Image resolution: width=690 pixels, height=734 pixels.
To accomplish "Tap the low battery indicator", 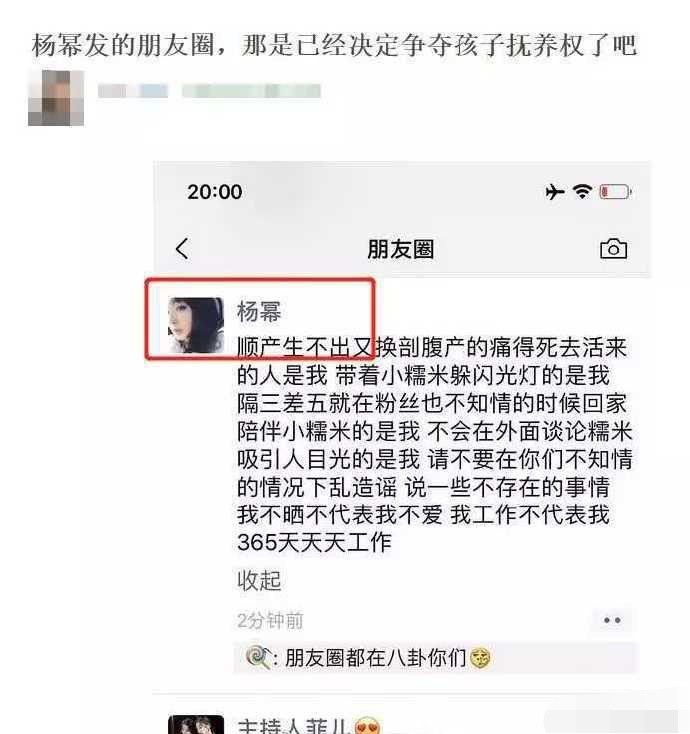I will point(615,191).
